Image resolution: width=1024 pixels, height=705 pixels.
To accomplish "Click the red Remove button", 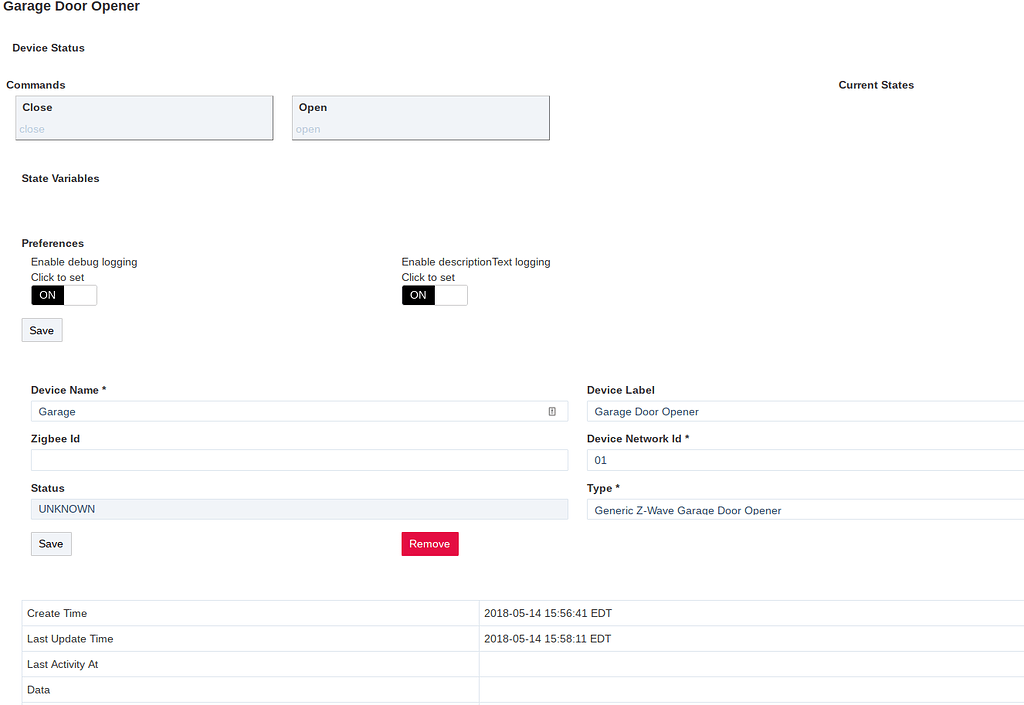I will tap(430, 544).
